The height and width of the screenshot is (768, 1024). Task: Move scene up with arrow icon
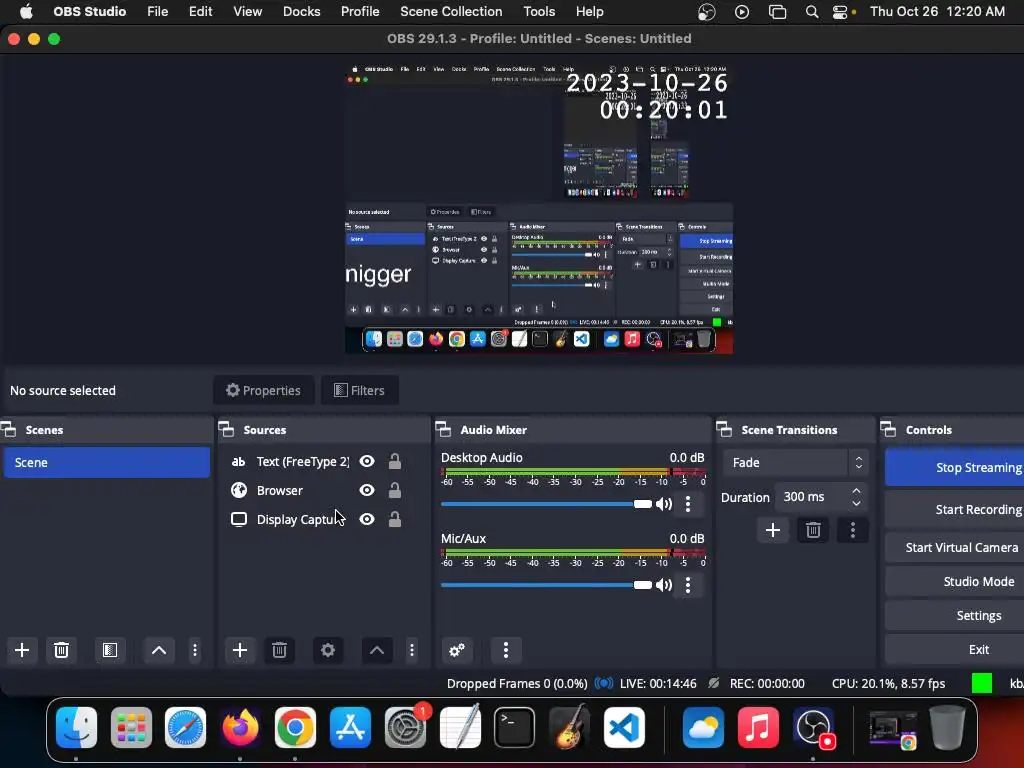point(159,650)
